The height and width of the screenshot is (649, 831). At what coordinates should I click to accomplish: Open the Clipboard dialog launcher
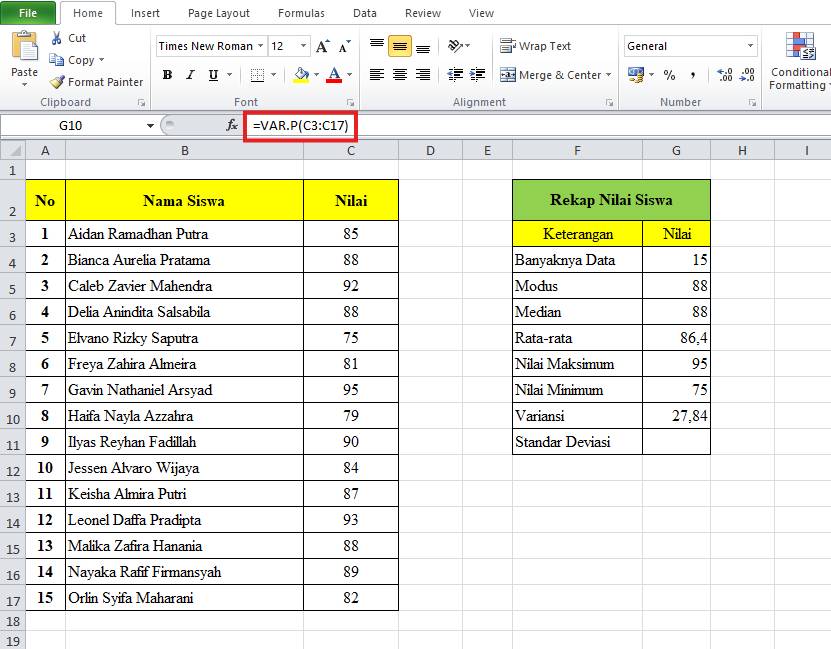(x=141, y=103)
